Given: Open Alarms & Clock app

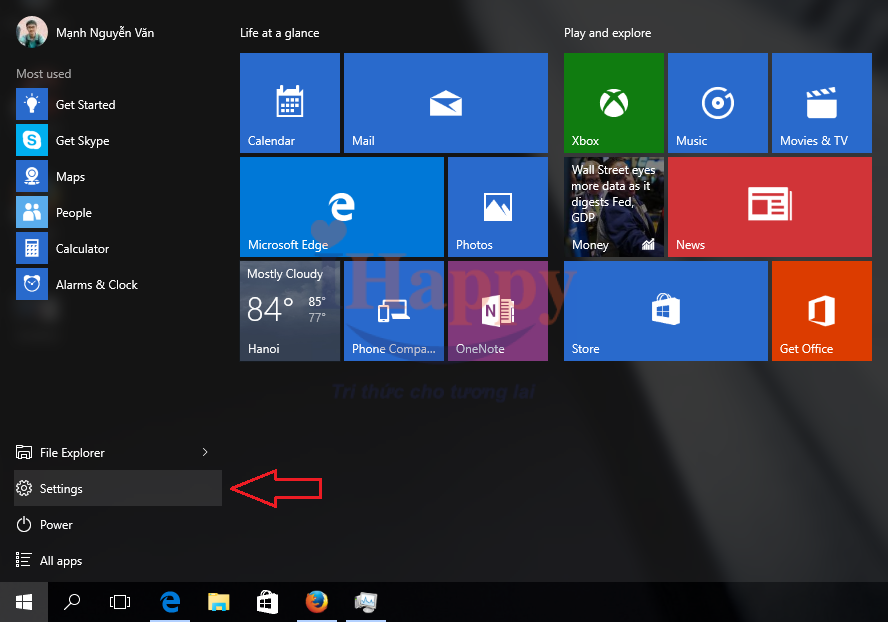Looking at the screenshot, I should pos(118,285).
